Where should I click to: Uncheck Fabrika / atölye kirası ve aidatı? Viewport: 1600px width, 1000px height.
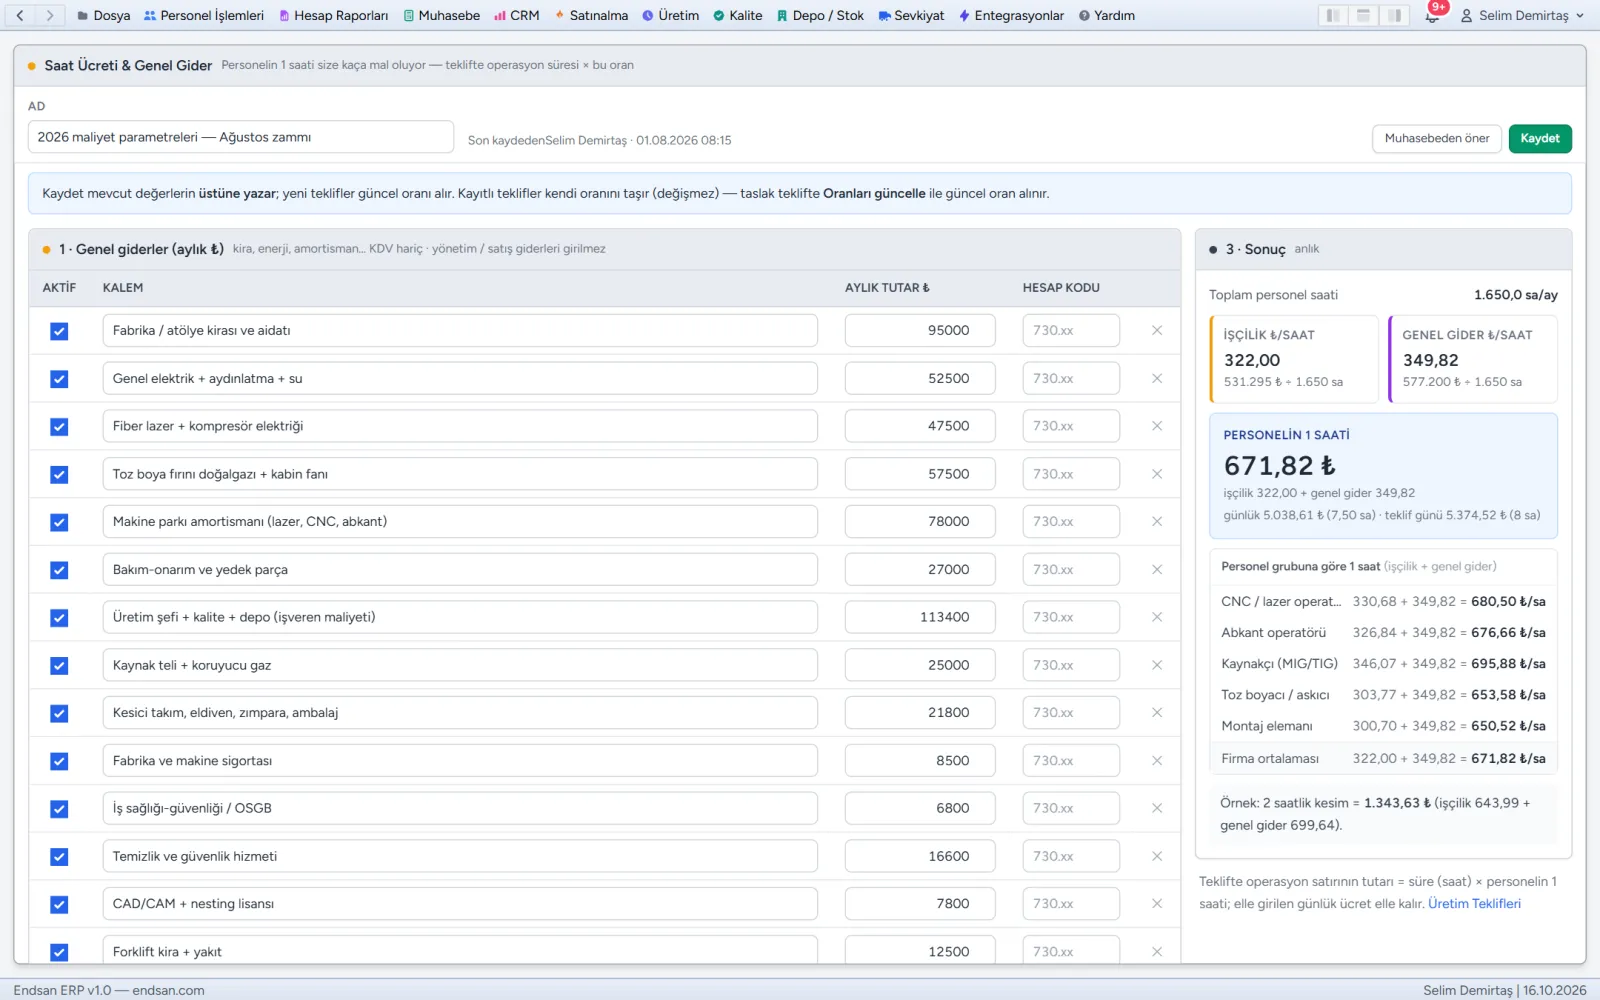(59, 331)
